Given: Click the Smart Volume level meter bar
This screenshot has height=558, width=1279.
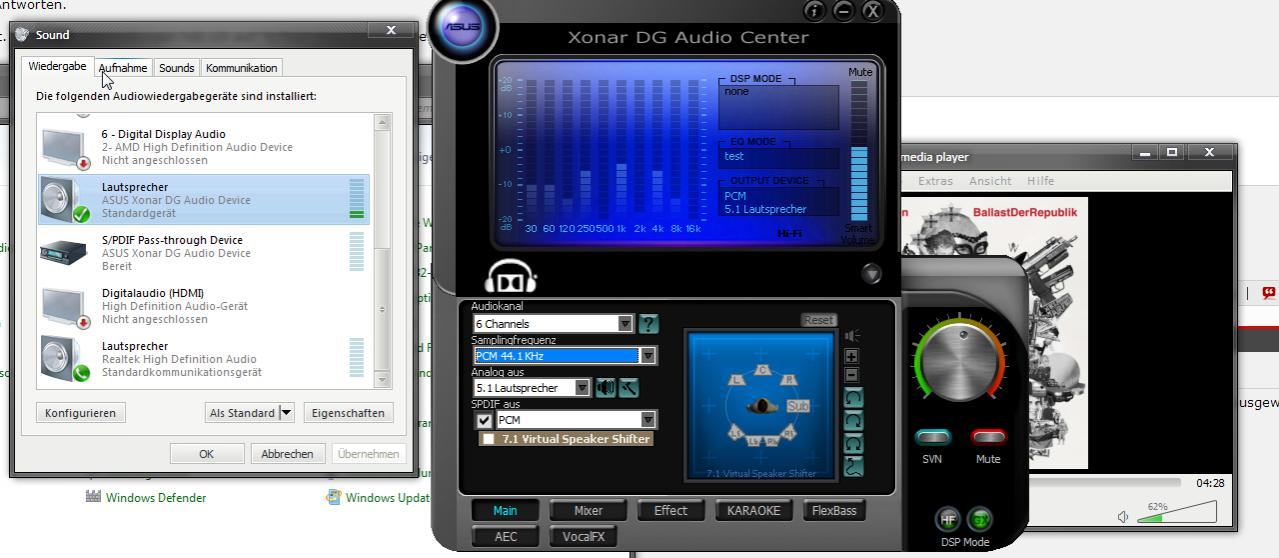Looking at the screenshot, I should point(859,150).
